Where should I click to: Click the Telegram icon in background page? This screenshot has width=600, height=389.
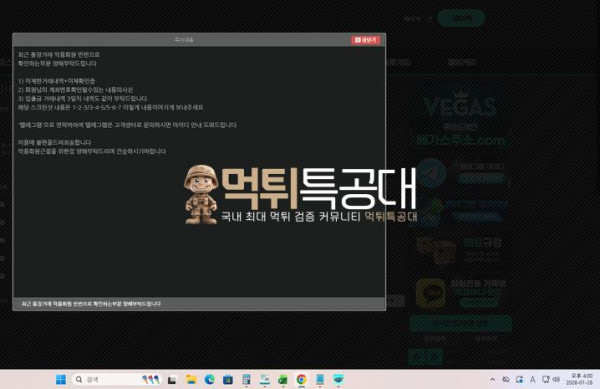pyautogui.click(x=432, y=173)
